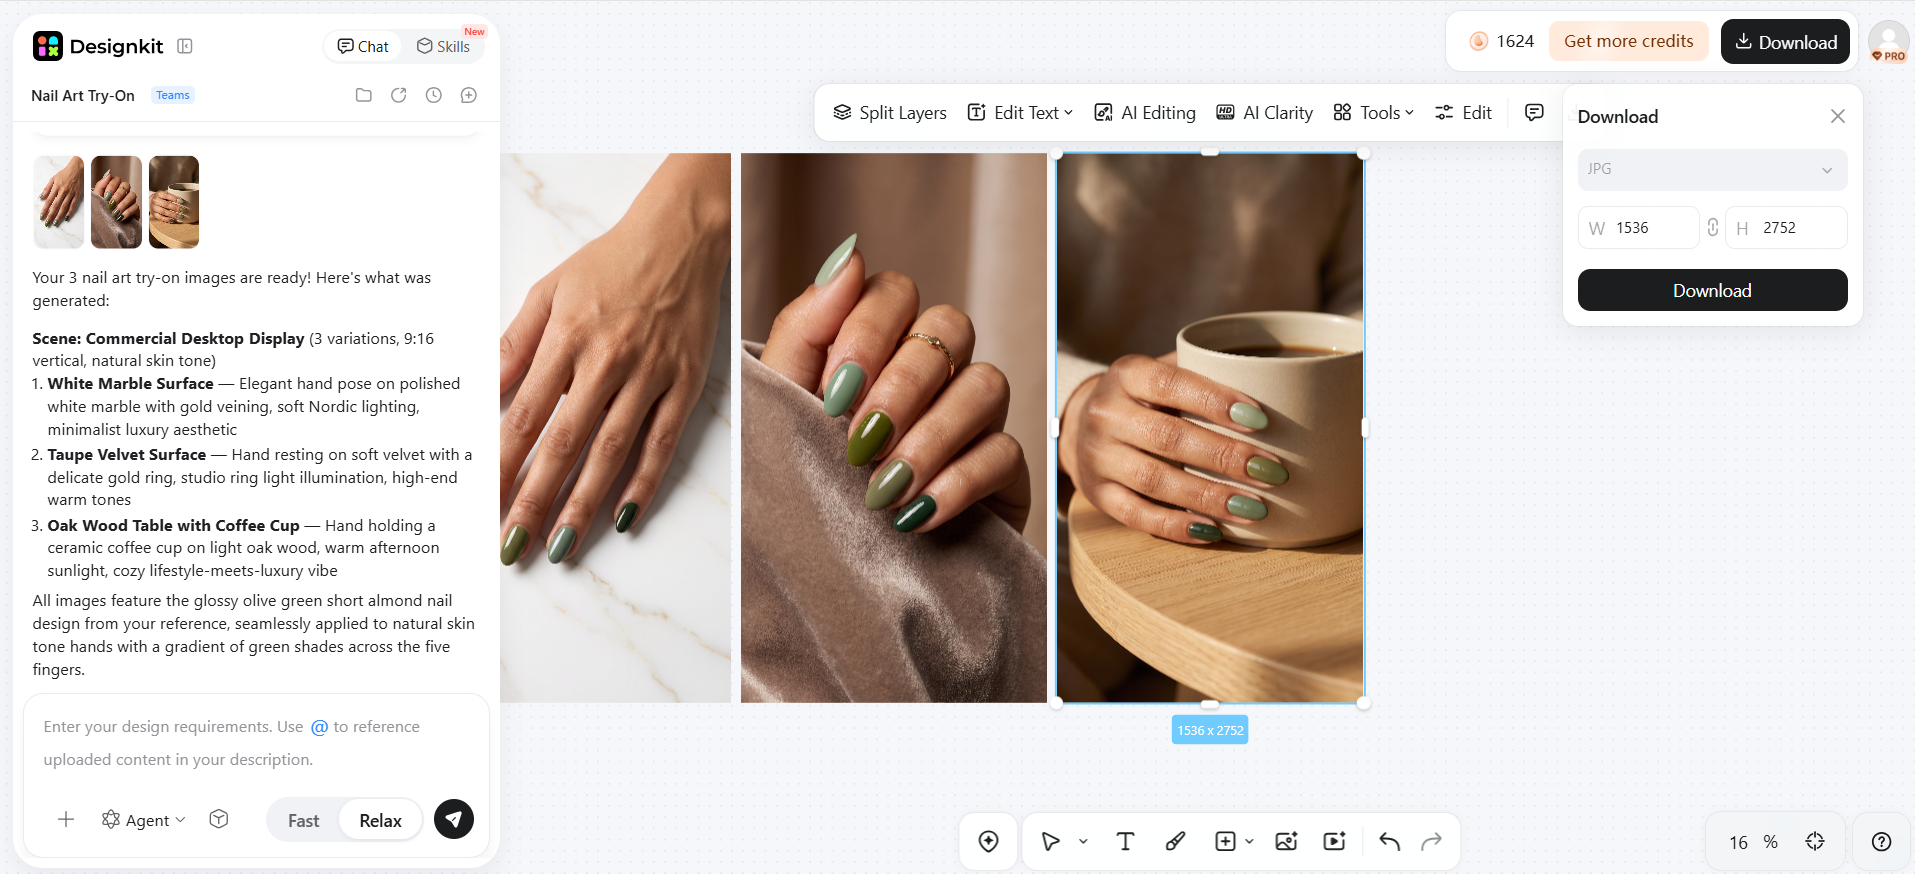
Task: Click Split Layers in the toolbar
Action: pyautogui.click(x=890, y=112)
